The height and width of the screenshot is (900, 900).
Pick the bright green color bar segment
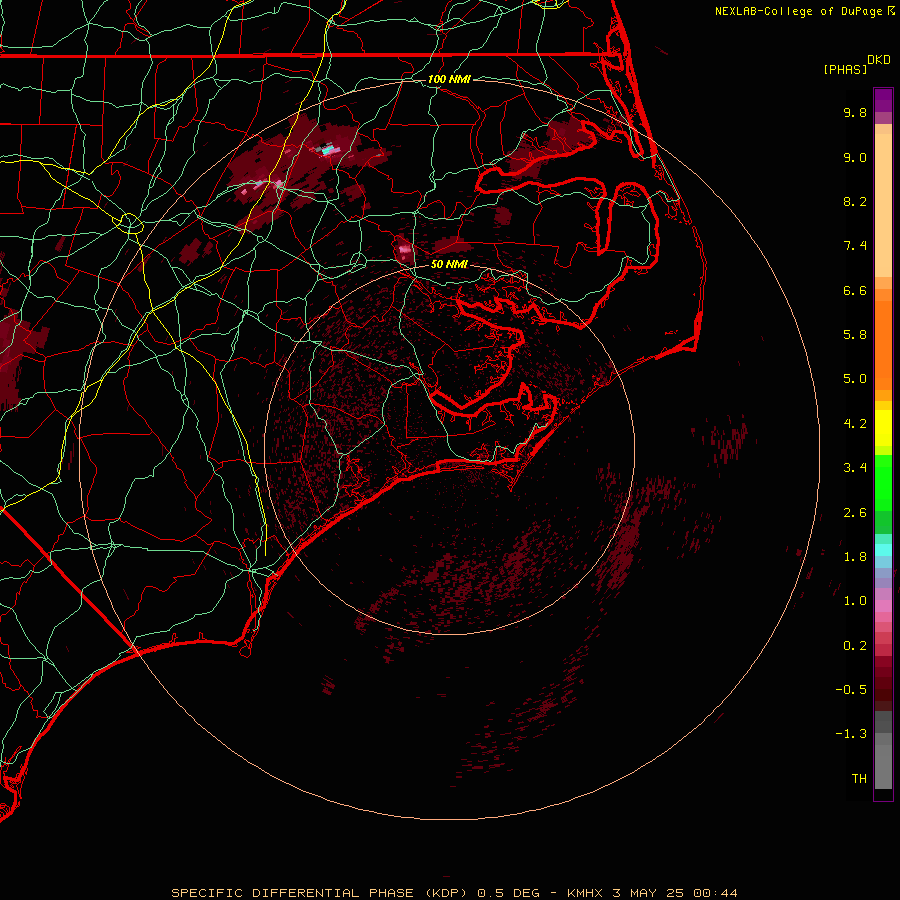(x=883, y=482)
